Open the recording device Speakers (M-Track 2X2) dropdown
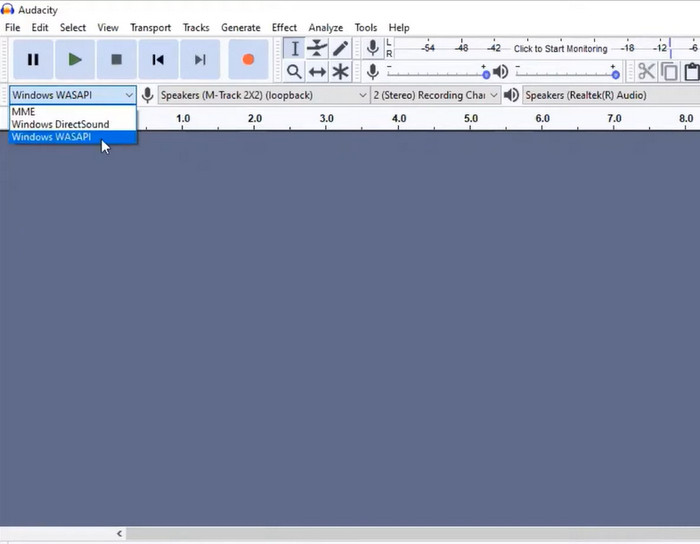The image size is (700, 544). [x=263, y=95]
